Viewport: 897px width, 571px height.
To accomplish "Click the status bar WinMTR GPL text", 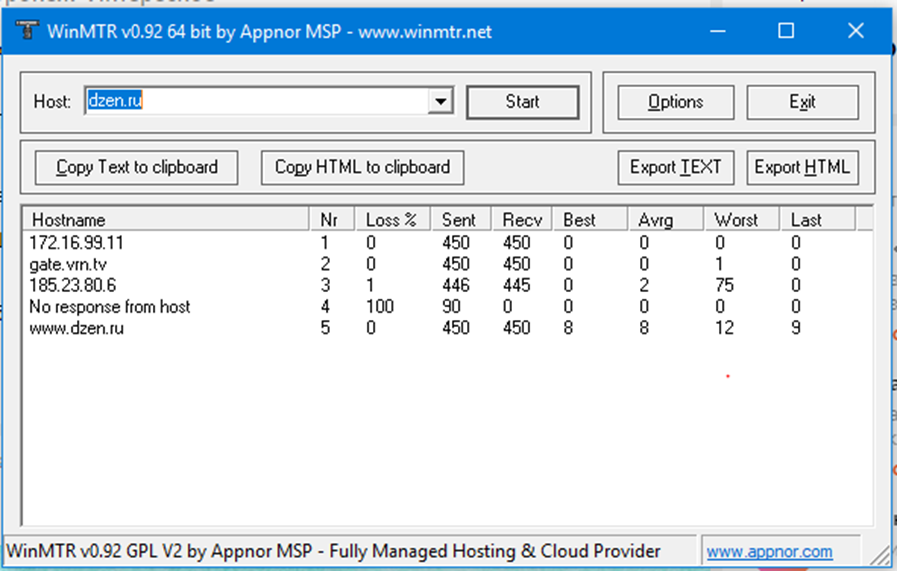I will (x=333, y=552).
